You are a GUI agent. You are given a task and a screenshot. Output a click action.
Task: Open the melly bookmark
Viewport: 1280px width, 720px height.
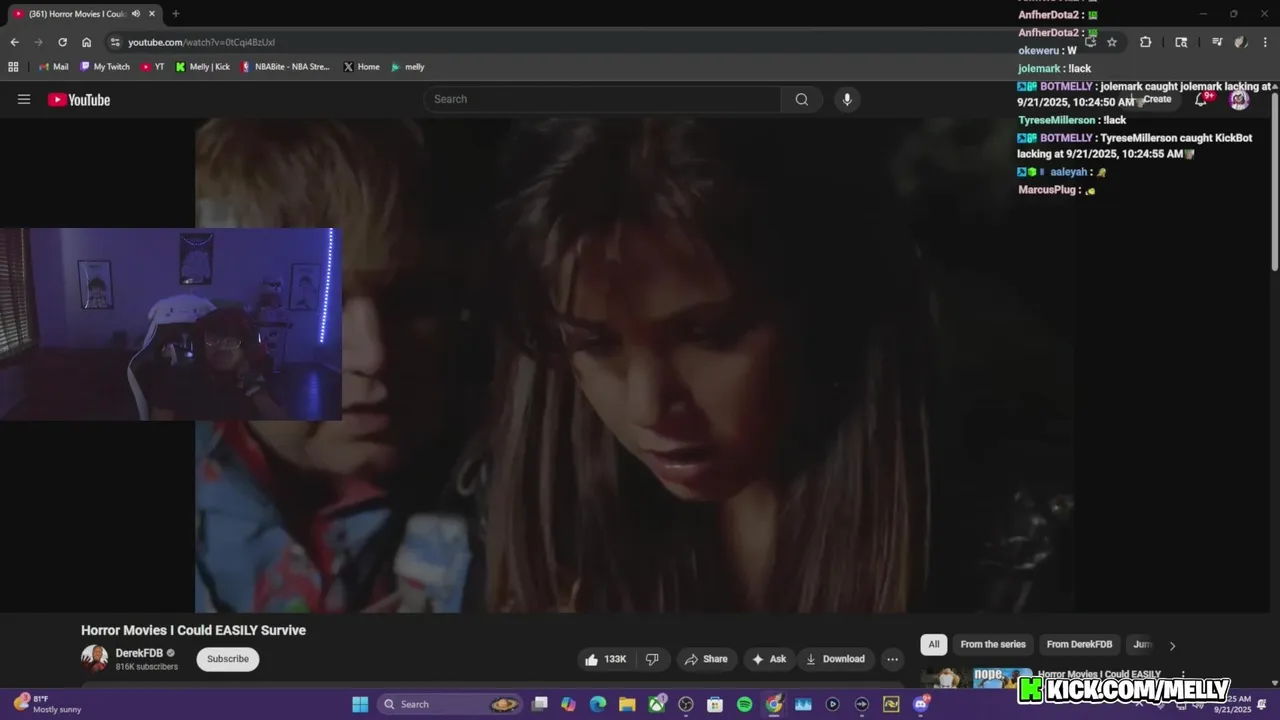pos(408,67)
